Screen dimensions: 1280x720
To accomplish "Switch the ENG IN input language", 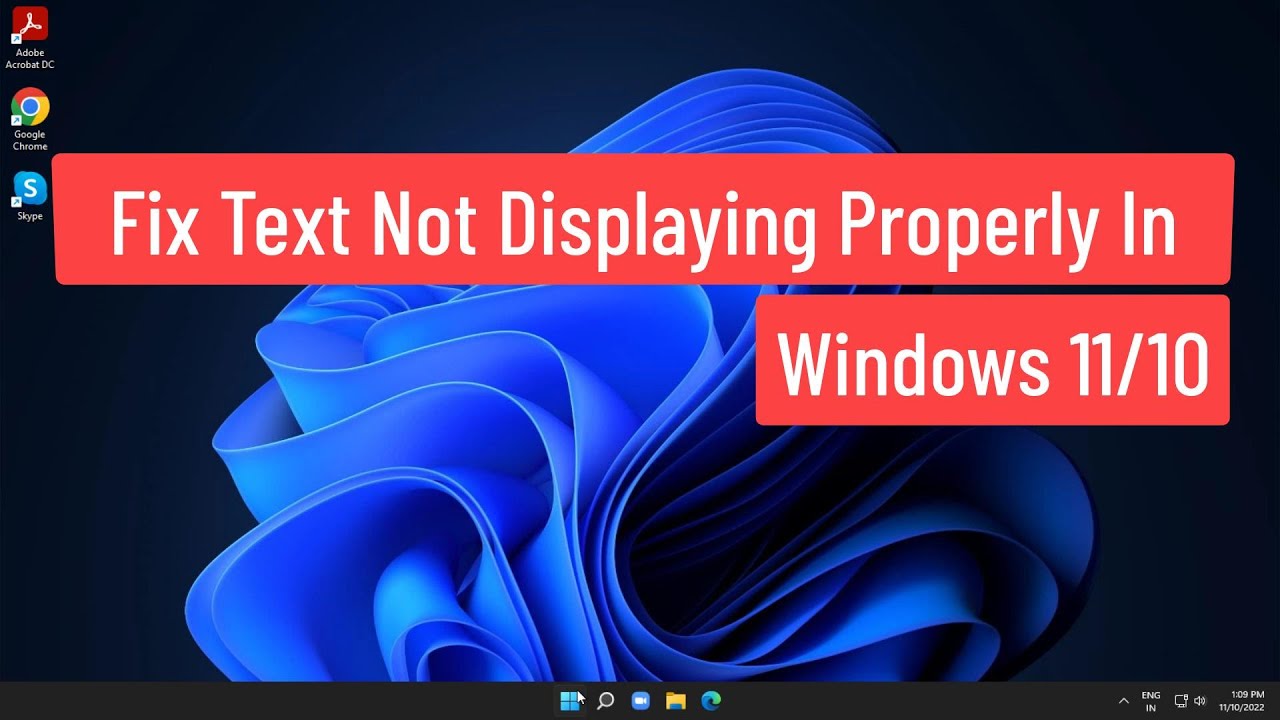I will click(x=1151, y=701).
